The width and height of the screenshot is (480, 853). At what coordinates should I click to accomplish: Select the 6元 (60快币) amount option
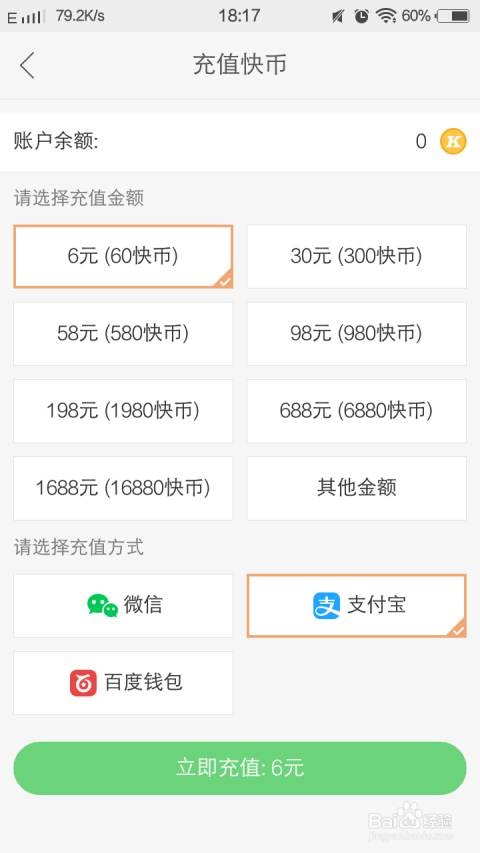pos(123,257)
